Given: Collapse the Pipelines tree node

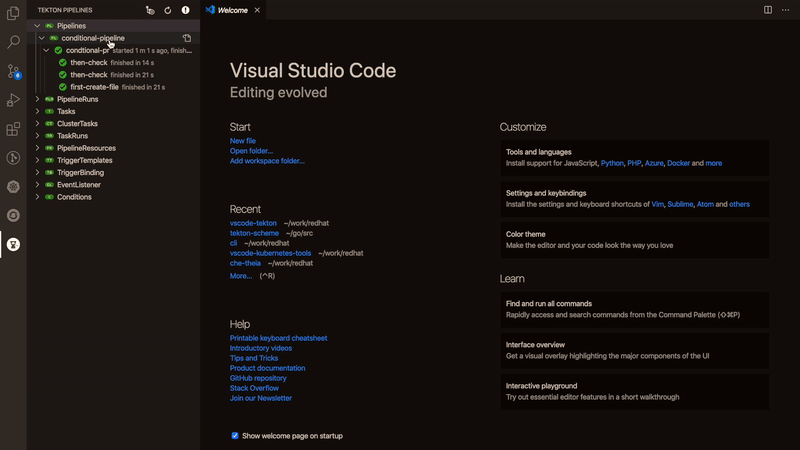Looking at the screenshot, I should [37, 26].
